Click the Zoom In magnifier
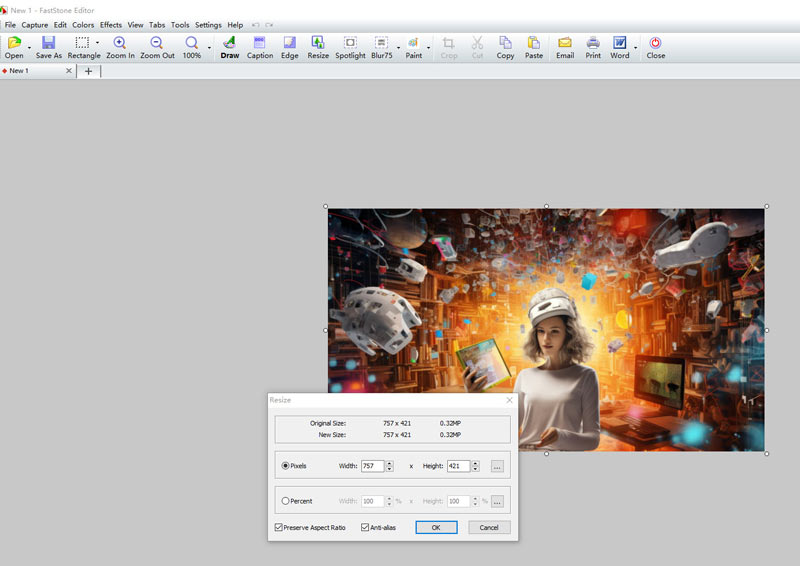 click(120, 47)
